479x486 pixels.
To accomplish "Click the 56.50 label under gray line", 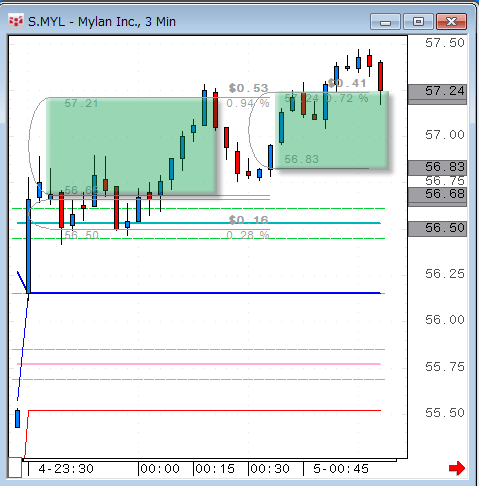I will (x=81, y=235).
